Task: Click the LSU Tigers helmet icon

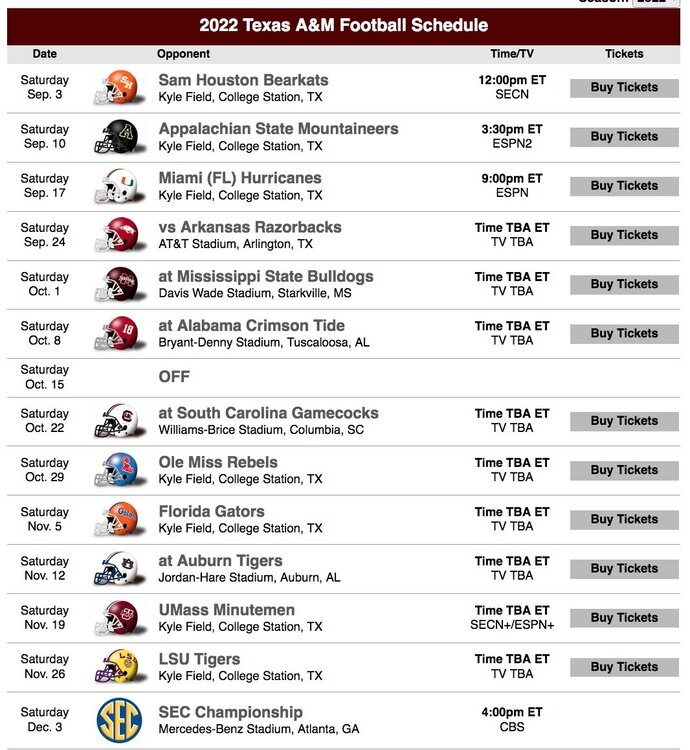Action: 116,667
